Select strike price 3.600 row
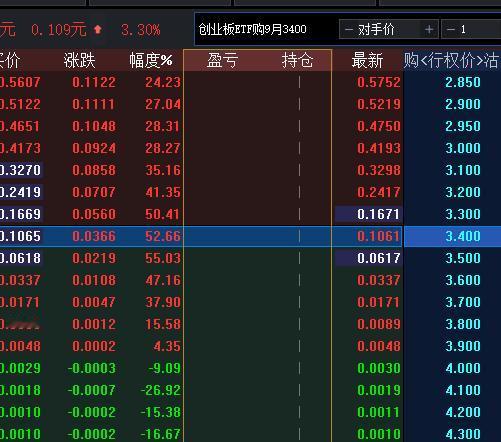501x442 pixels. tap(463, 280)
